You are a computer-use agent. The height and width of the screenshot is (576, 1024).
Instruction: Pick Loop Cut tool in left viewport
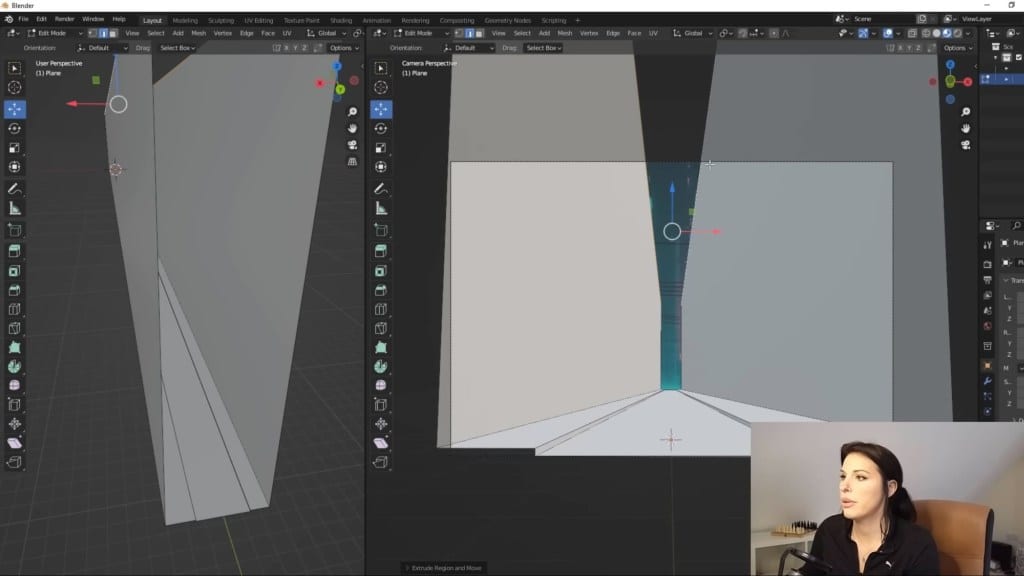coord(14,309)
